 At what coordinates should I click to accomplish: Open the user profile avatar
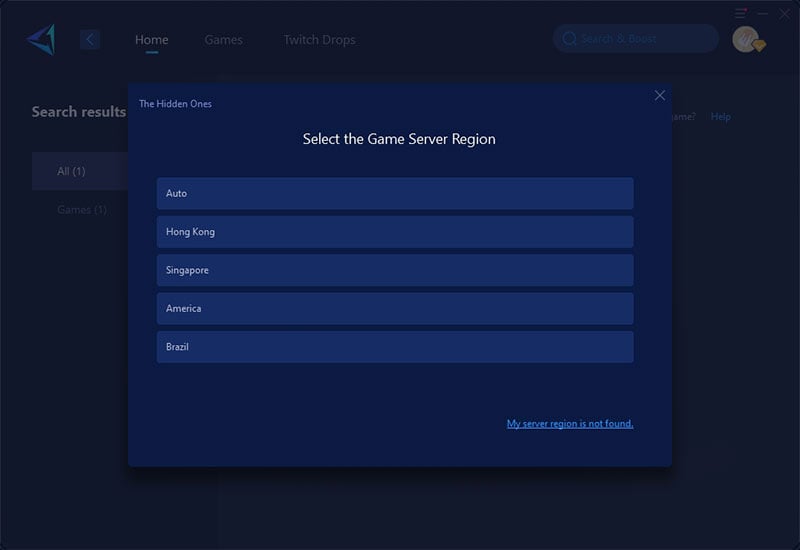point(746,39)
